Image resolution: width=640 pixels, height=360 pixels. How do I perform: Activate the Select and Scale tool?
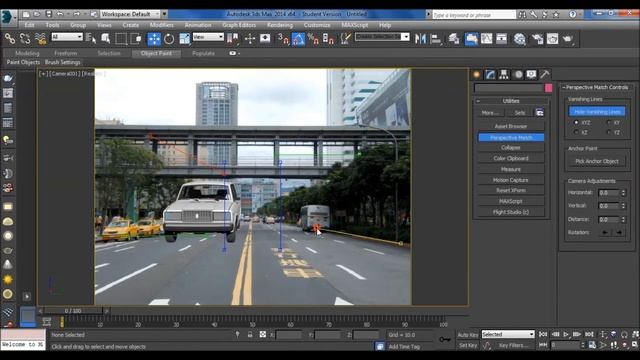coord(184,39)
